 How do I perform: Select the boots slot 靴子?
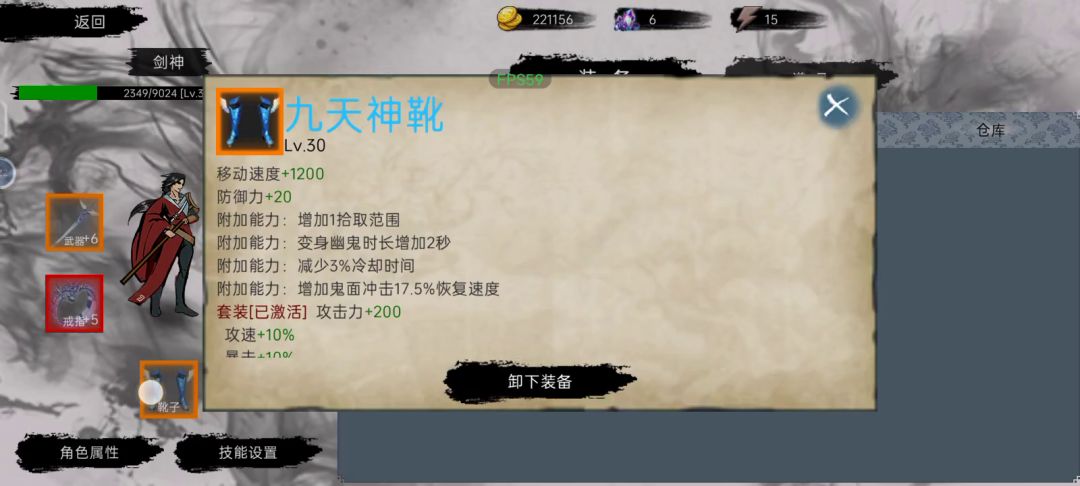click(x=169, y=390)
